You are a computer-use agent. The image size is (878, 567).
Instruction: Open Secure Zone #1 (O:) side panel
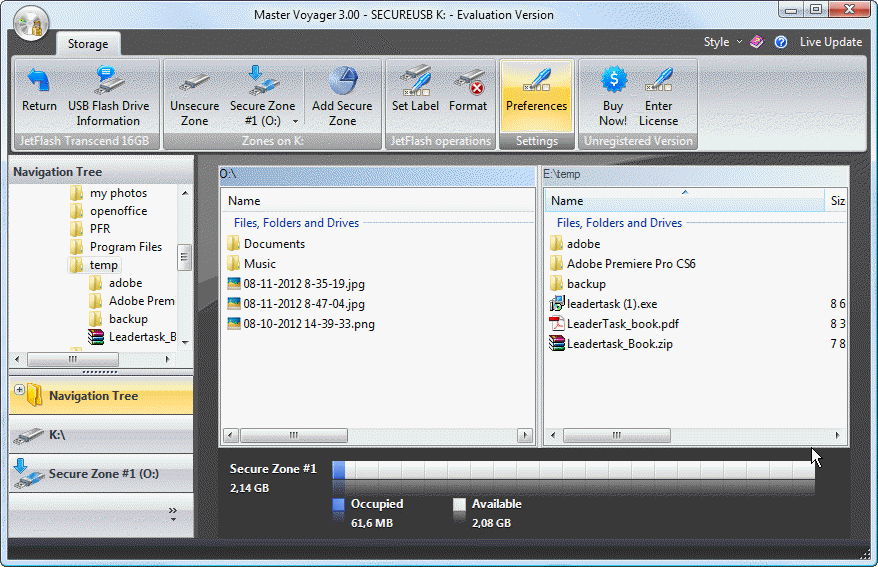coord(101,474)
